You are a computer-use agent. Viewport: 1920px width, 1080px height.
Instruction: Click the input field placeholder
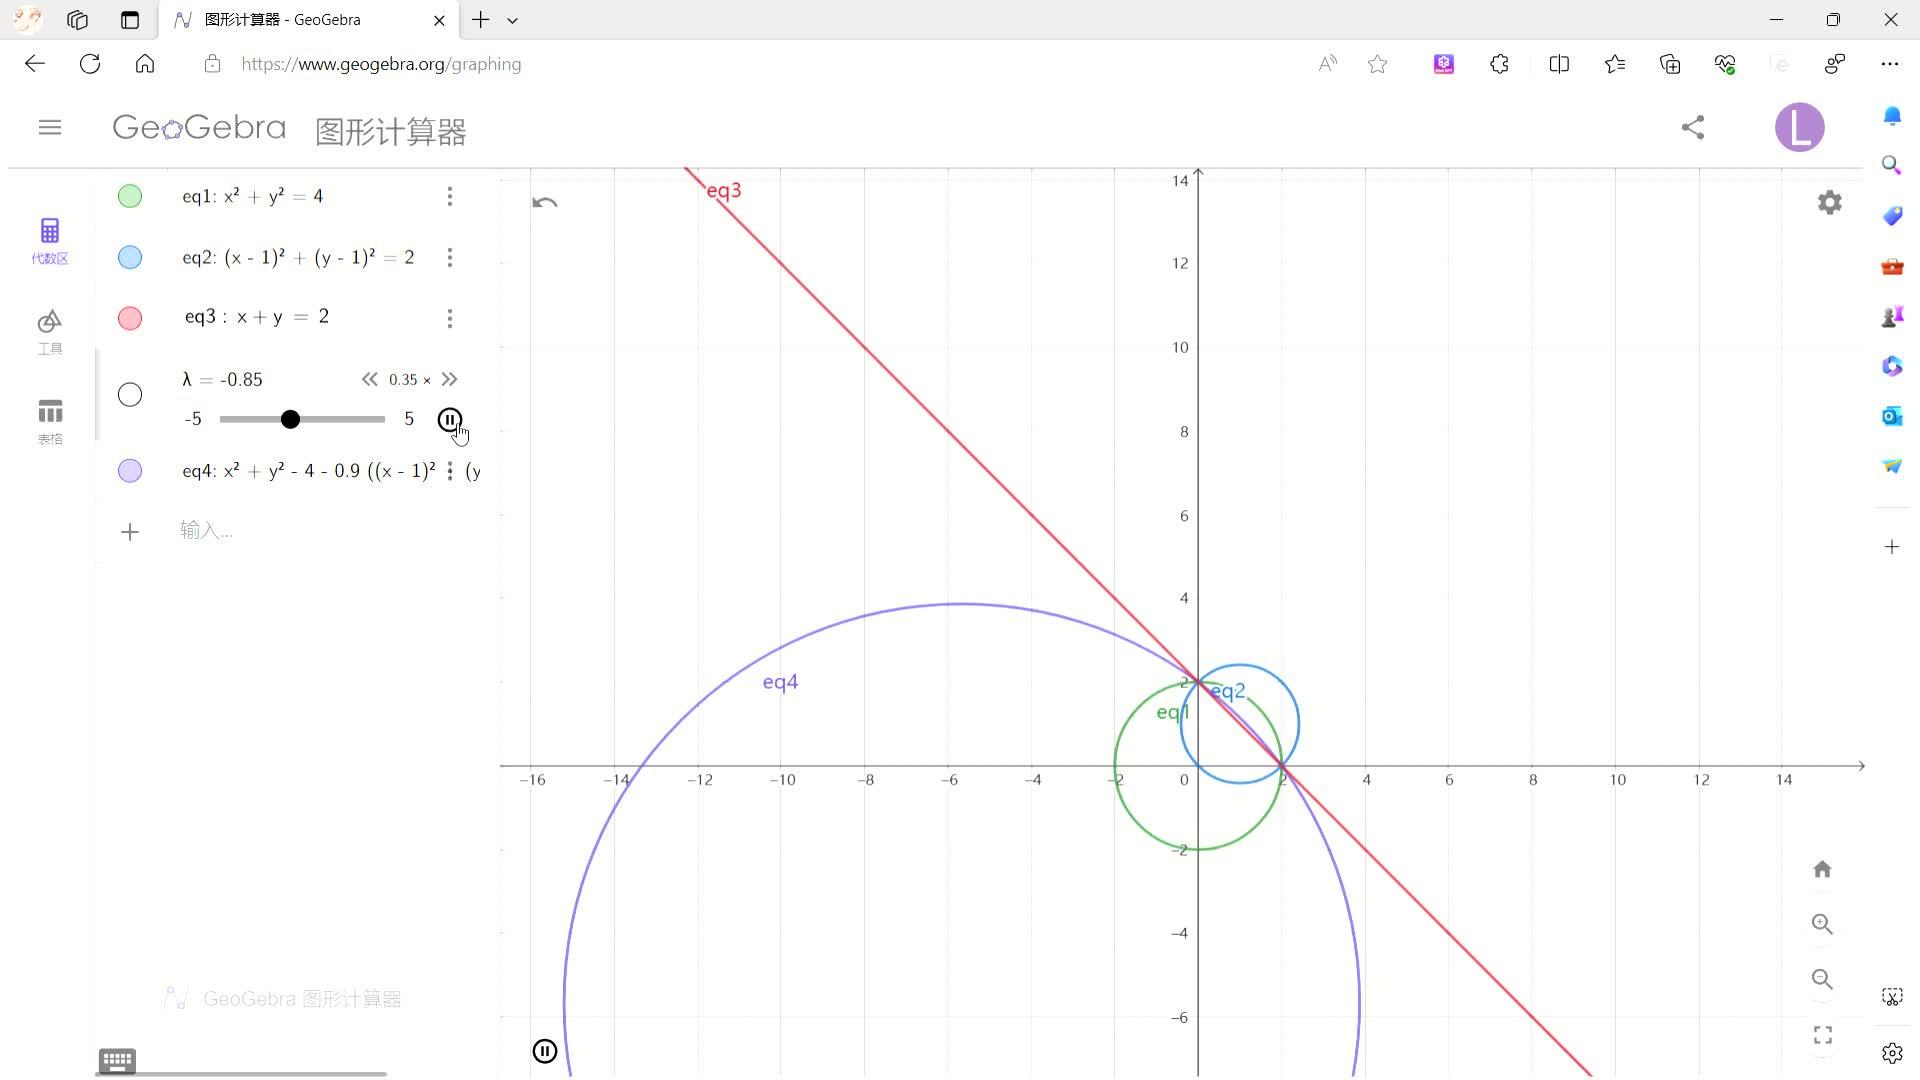pos(206,531)
